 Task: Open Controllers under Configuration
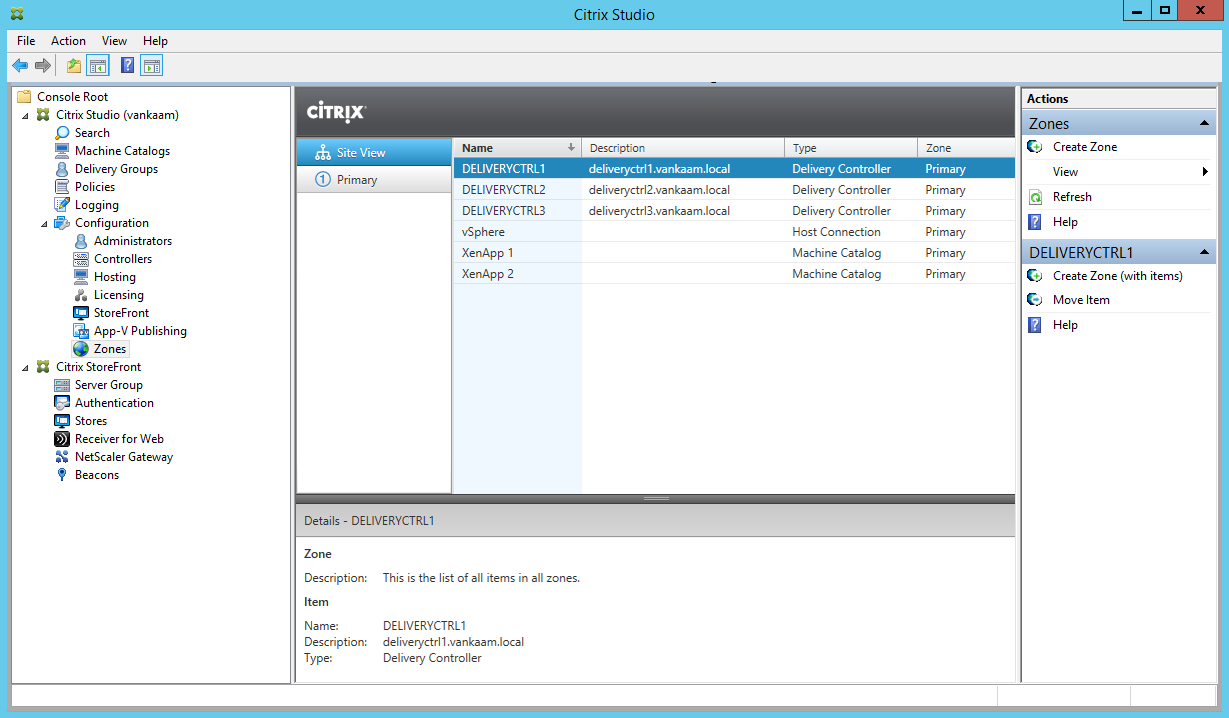(x=123, y=259)
